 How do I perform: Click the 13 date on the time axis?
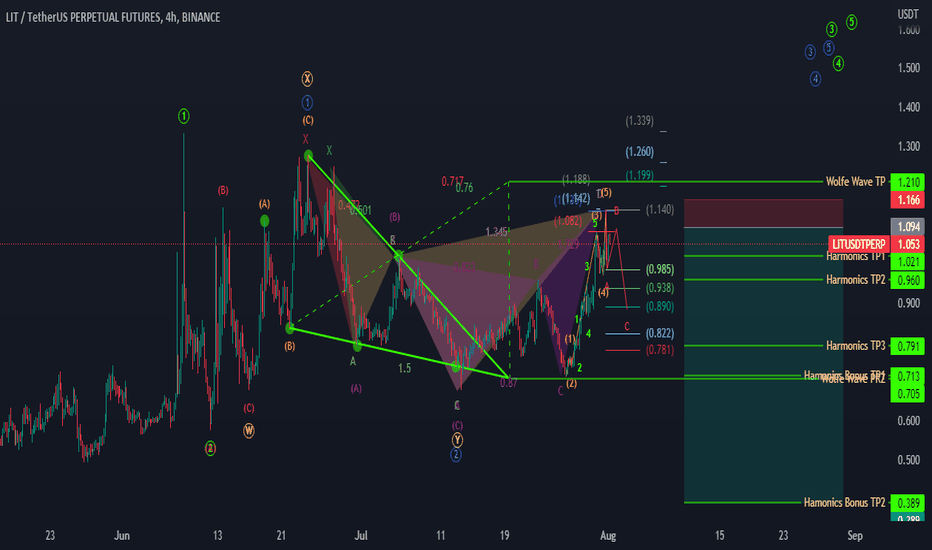pyautogui.click(x=218, y=536)
